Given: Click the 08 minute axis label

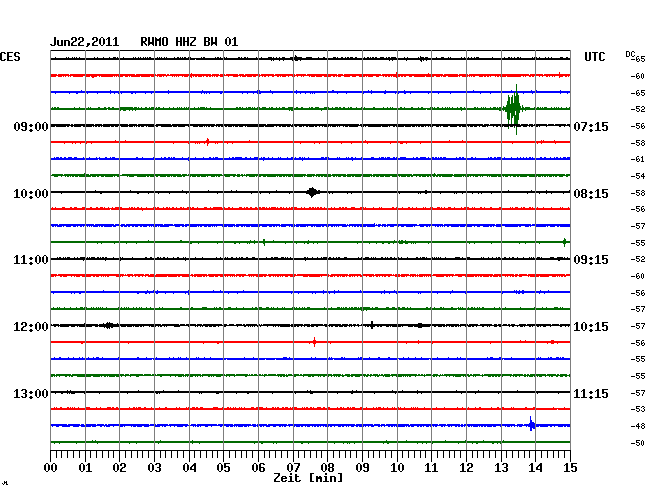Looking at the screenshot, I should (x=327, y=468).
